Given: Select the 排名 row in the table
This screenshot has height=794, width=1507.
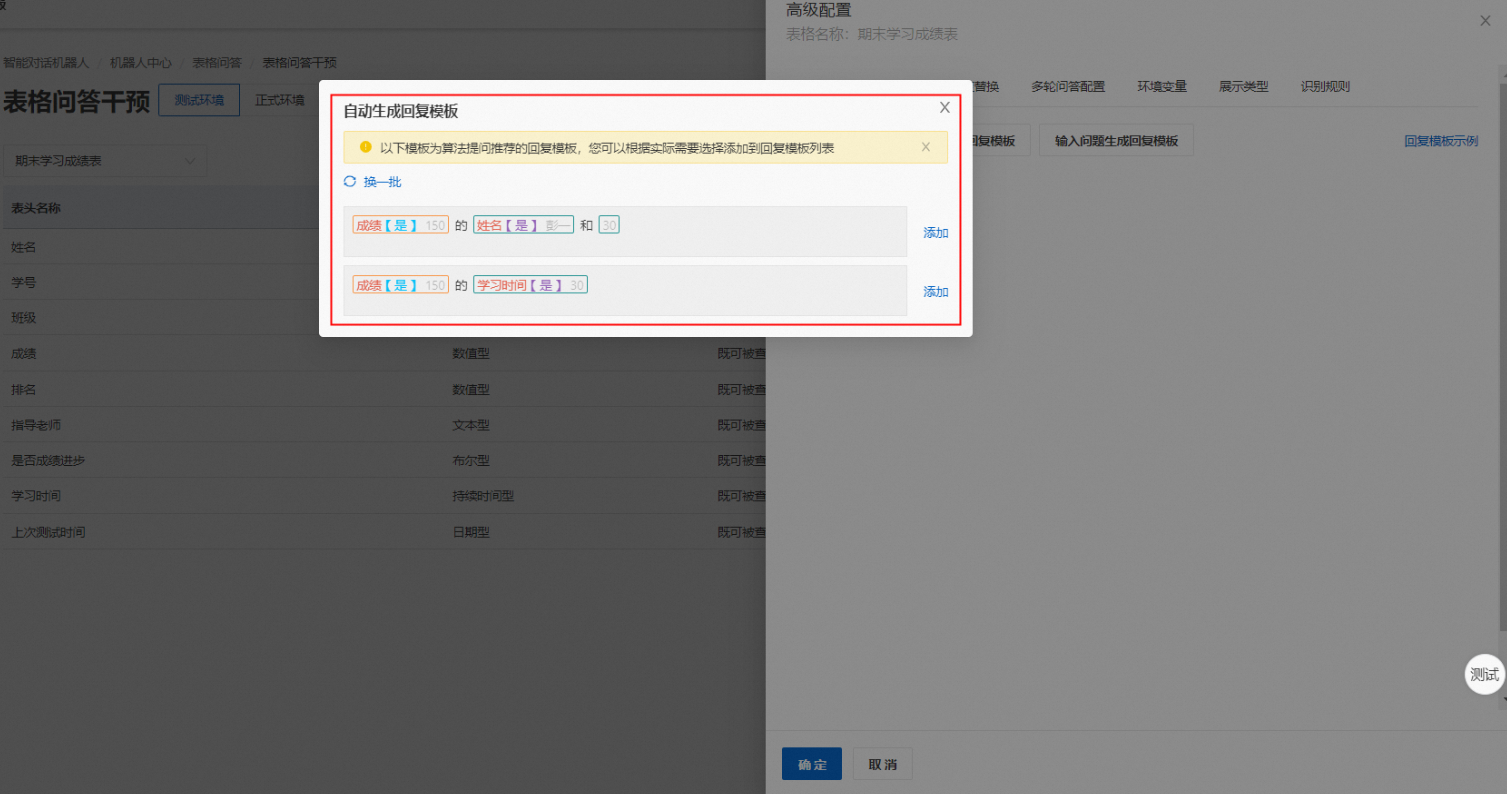Looking at the screenshot, I should tap(383, 390).
